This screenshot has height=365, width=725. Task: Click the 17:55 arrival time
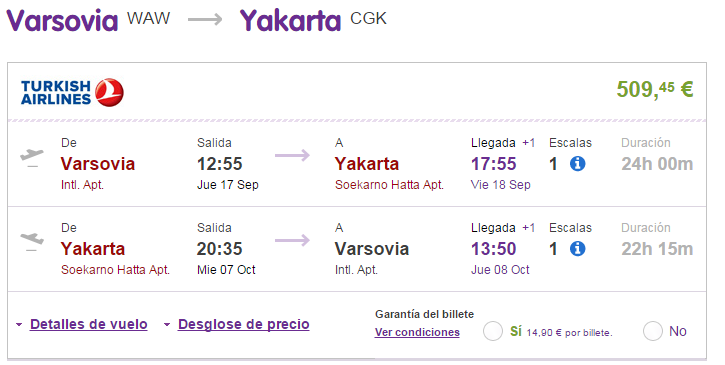493,164
